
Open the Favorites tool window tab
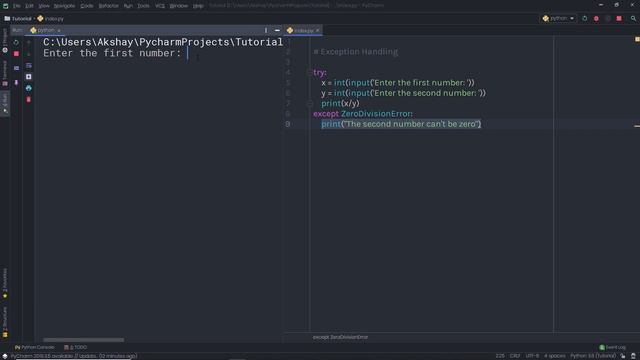(x=5, y=283)
